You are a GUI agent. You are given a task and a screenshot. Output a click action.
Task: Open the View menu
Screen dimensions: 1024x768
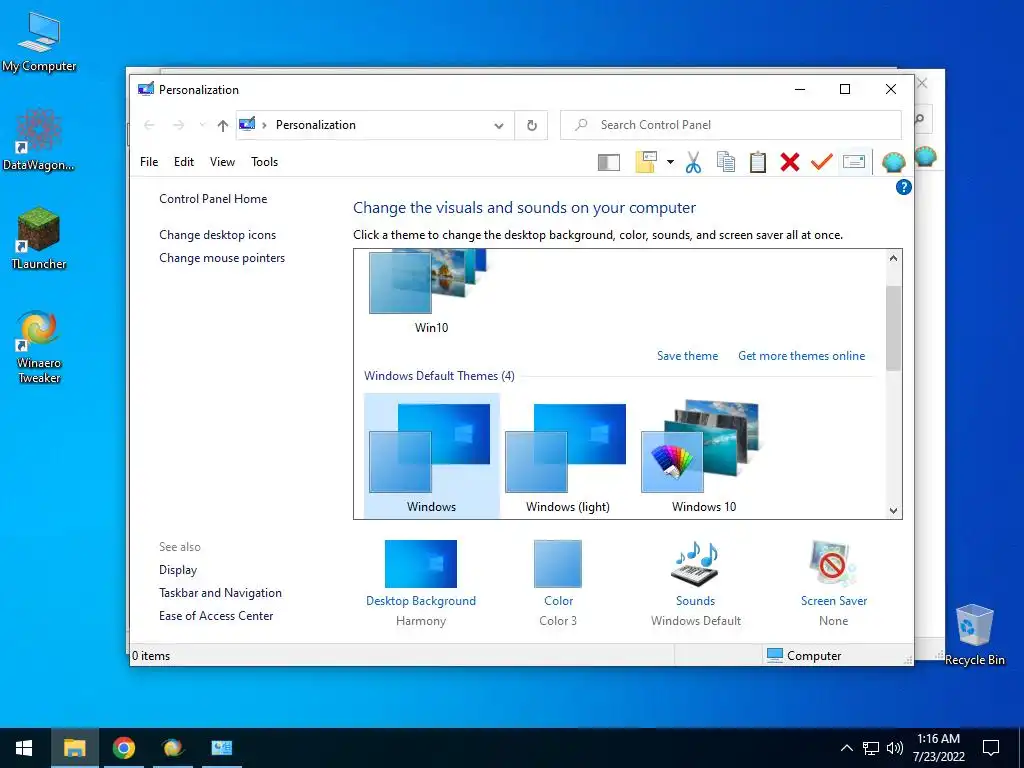tap(222, 162)
